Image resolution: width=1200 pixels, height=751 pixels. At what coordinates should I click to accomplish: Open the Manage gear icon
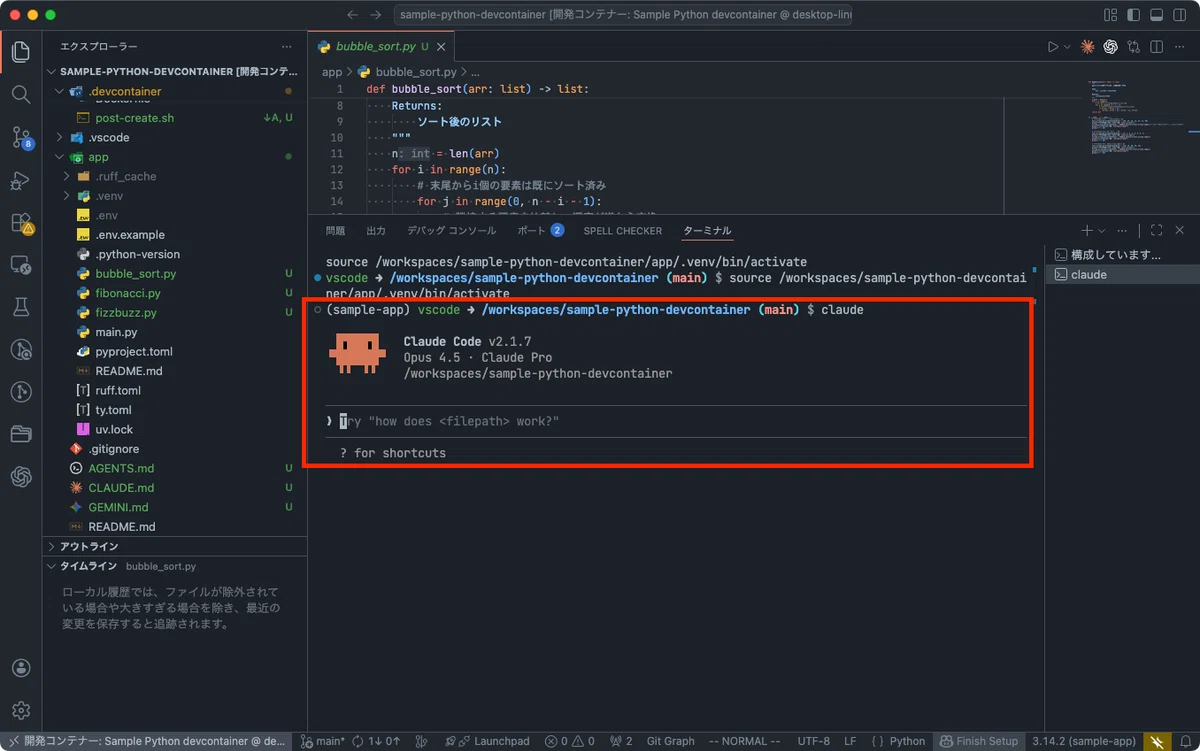(x=21, y=710)
